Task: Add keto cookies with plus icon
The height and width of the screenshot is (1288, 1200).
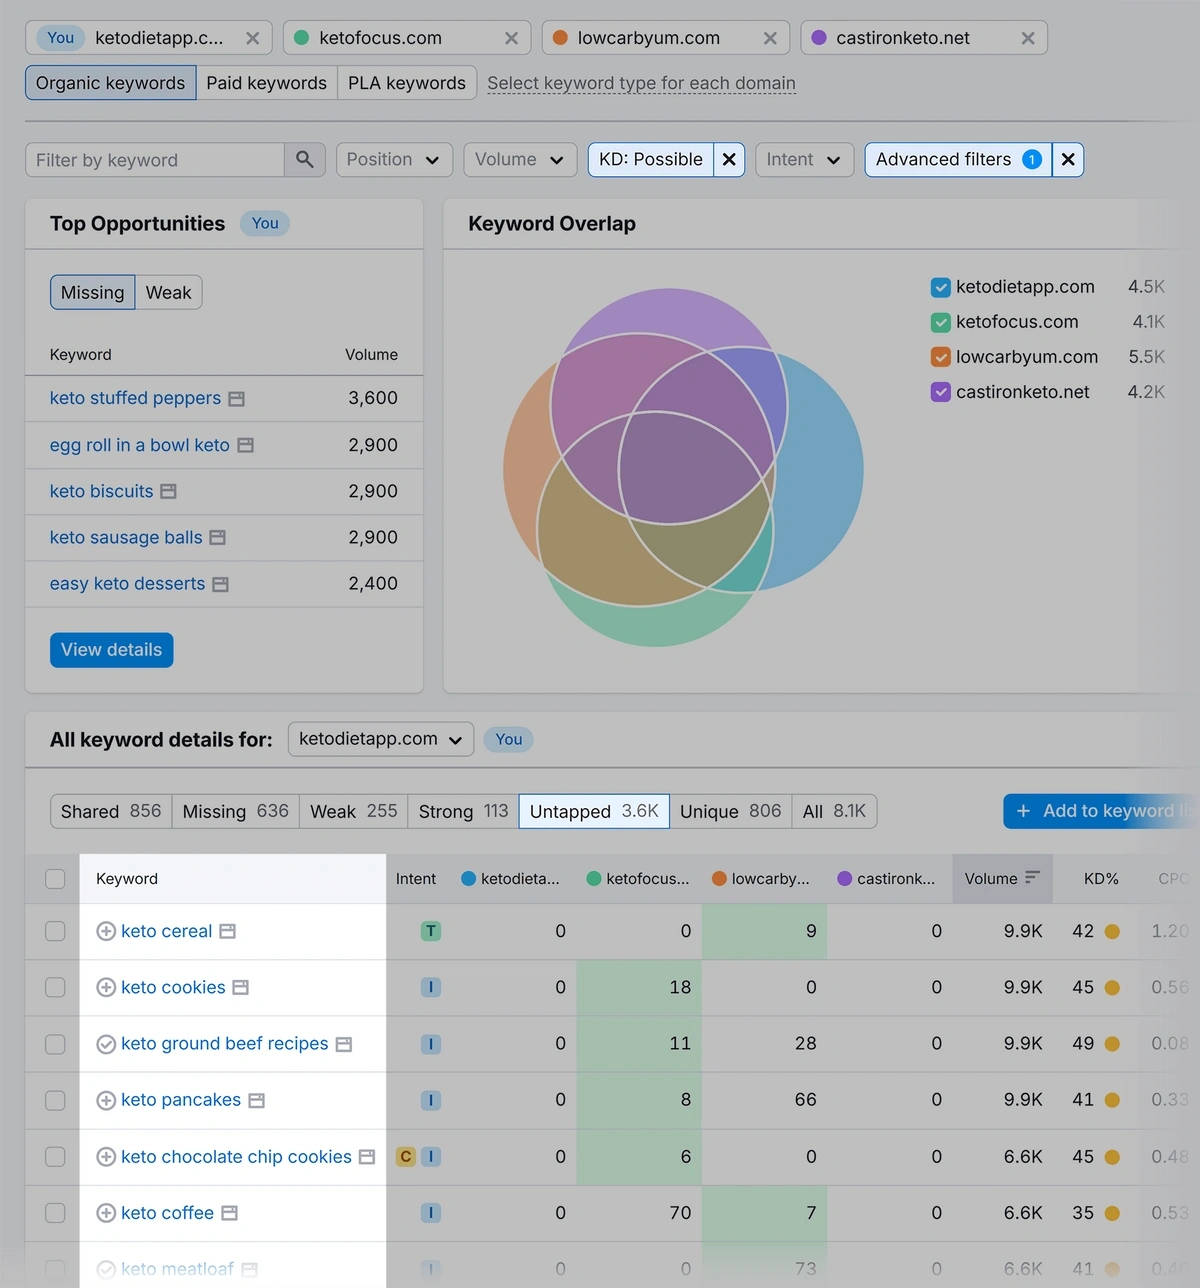Action: pyautogui.click(x=106, y=987)
